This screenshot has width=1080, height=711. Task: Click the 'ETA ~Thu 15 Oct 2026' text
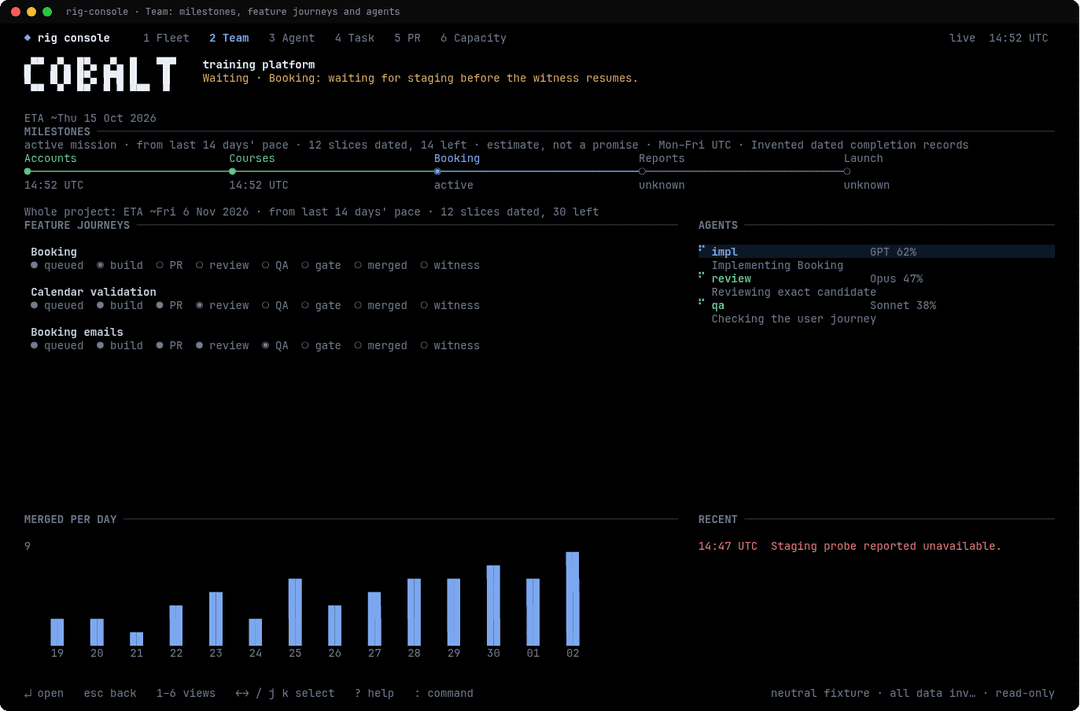click(x=90, y=118)
